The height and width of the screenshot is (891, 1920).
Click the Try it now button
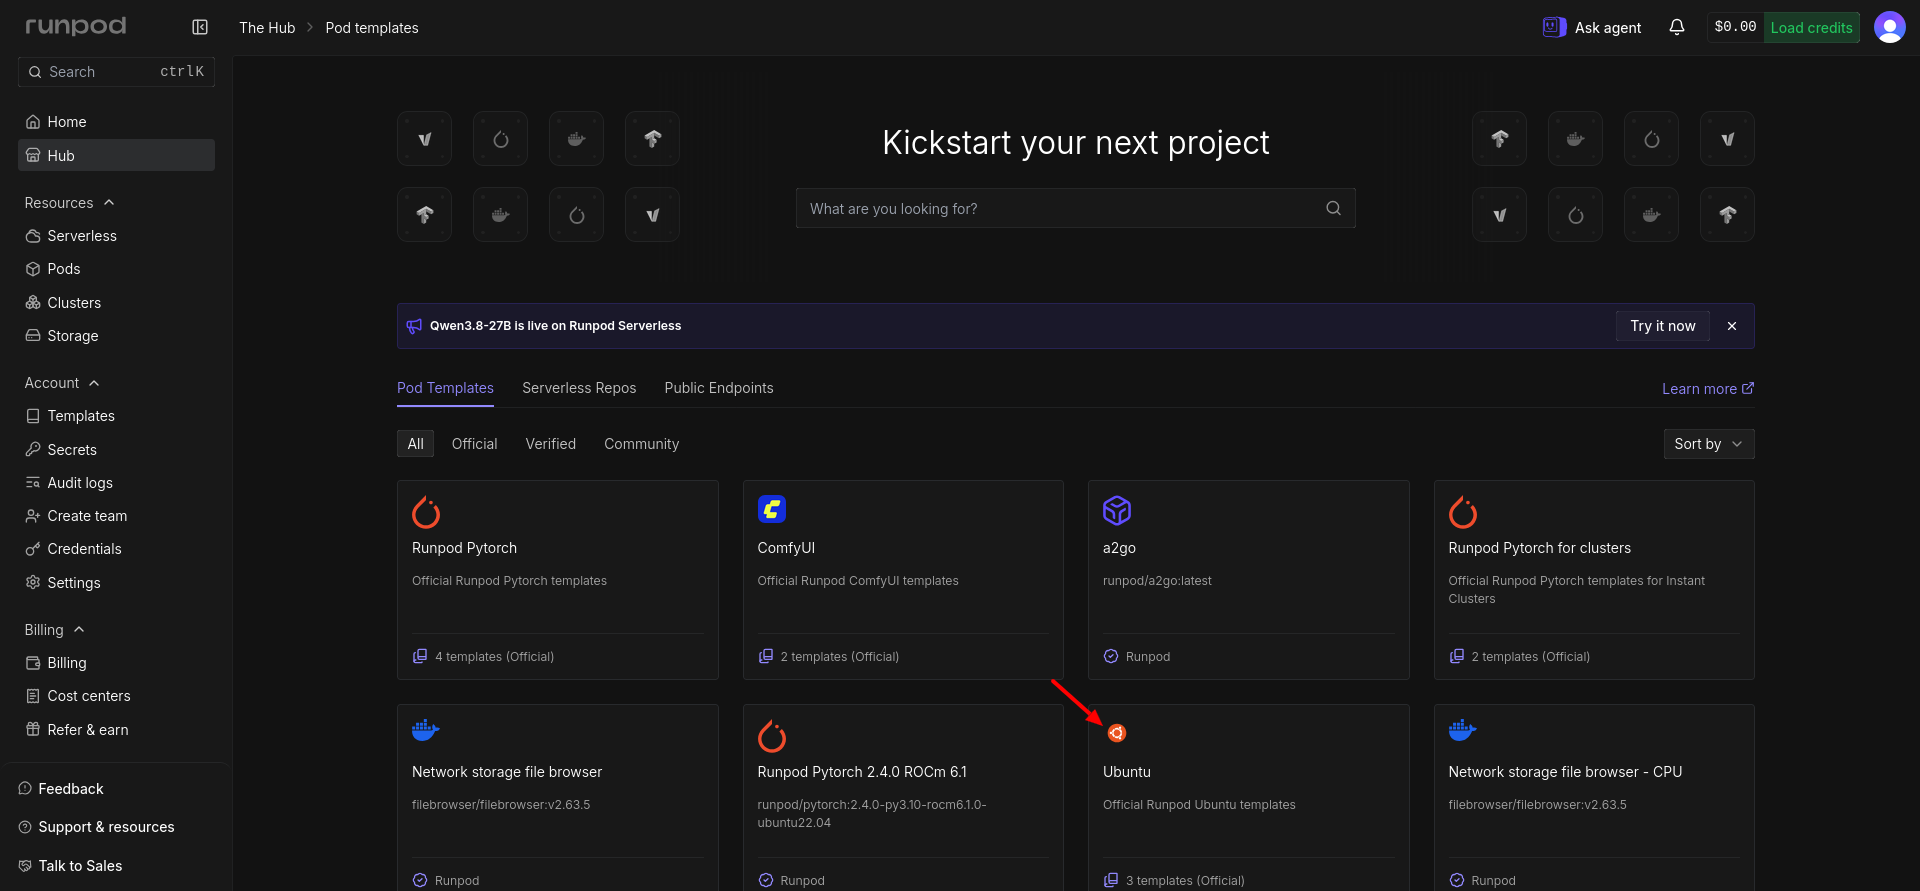click(1663, 326)
